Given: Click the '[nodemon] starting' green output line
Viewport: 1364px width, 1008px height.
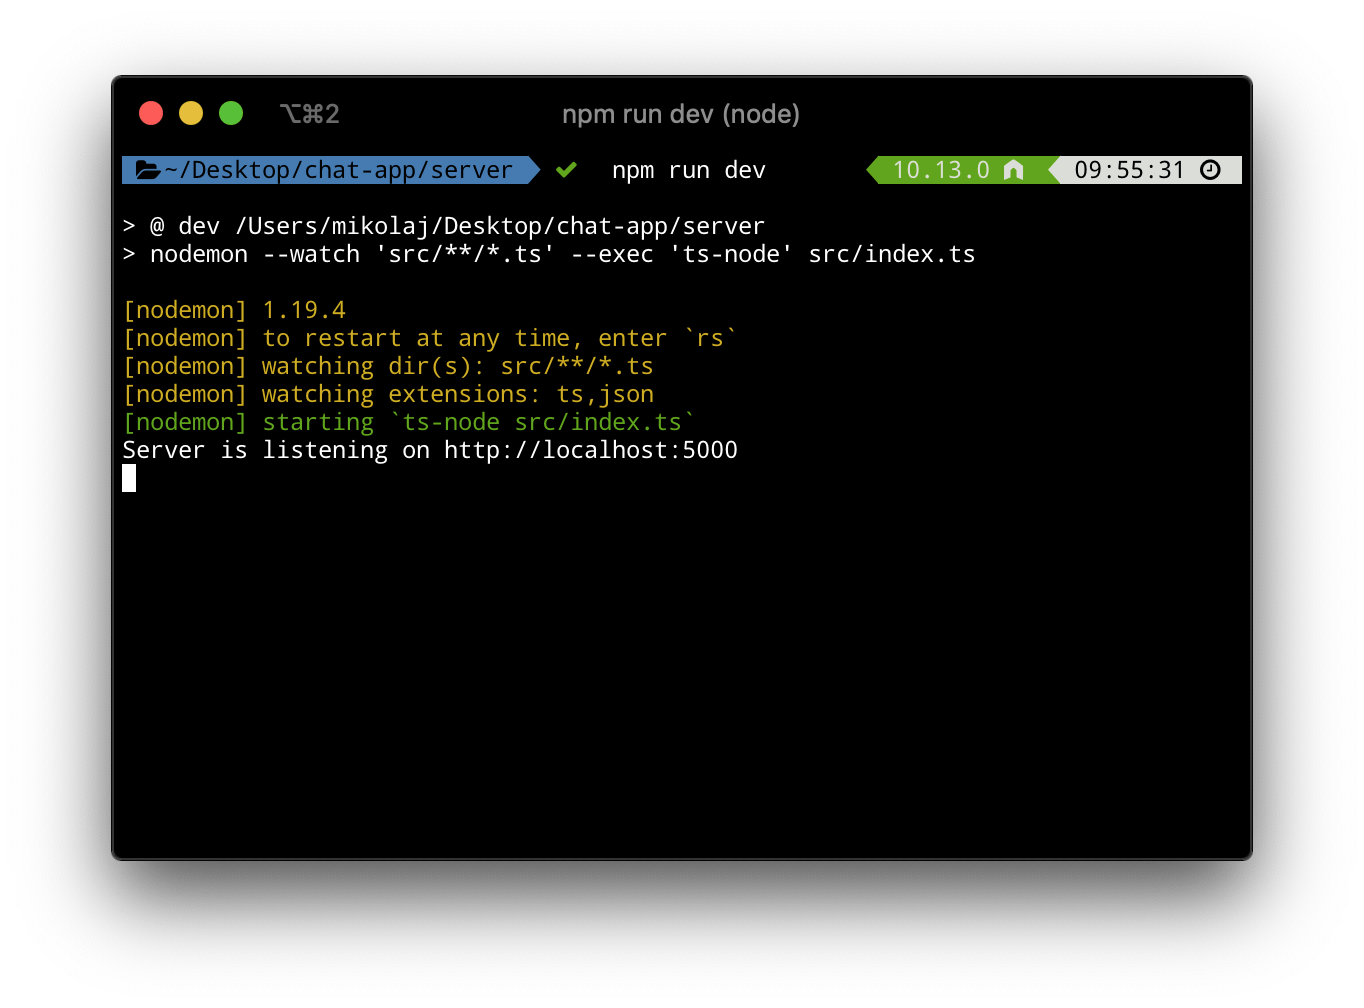Looking at the screenshot, I should tap(408, 422).
